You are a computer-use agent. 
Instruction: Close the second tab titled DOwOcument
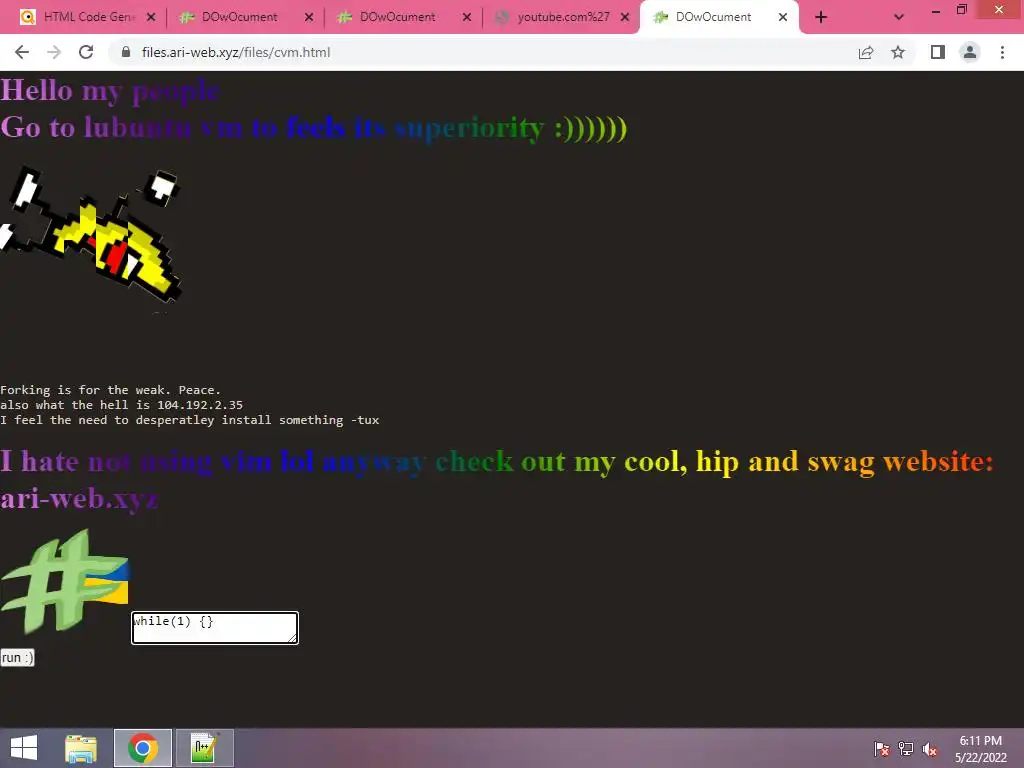309,18
